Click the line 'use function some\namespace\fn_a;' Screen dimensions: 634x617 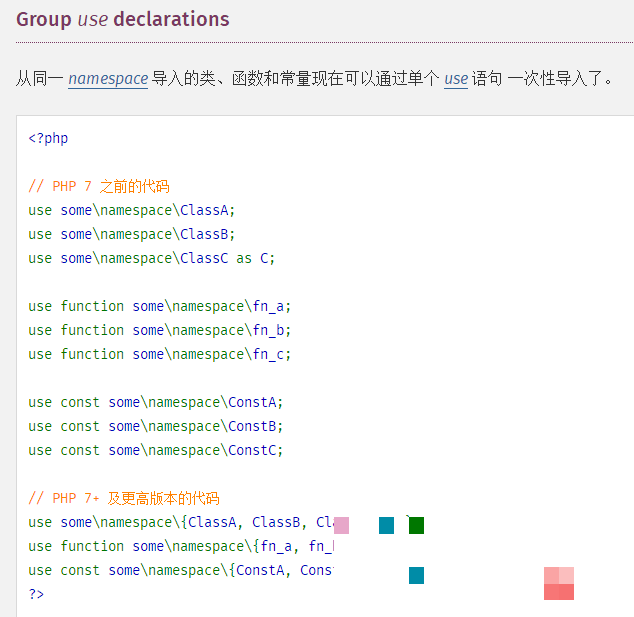(160, 306)
